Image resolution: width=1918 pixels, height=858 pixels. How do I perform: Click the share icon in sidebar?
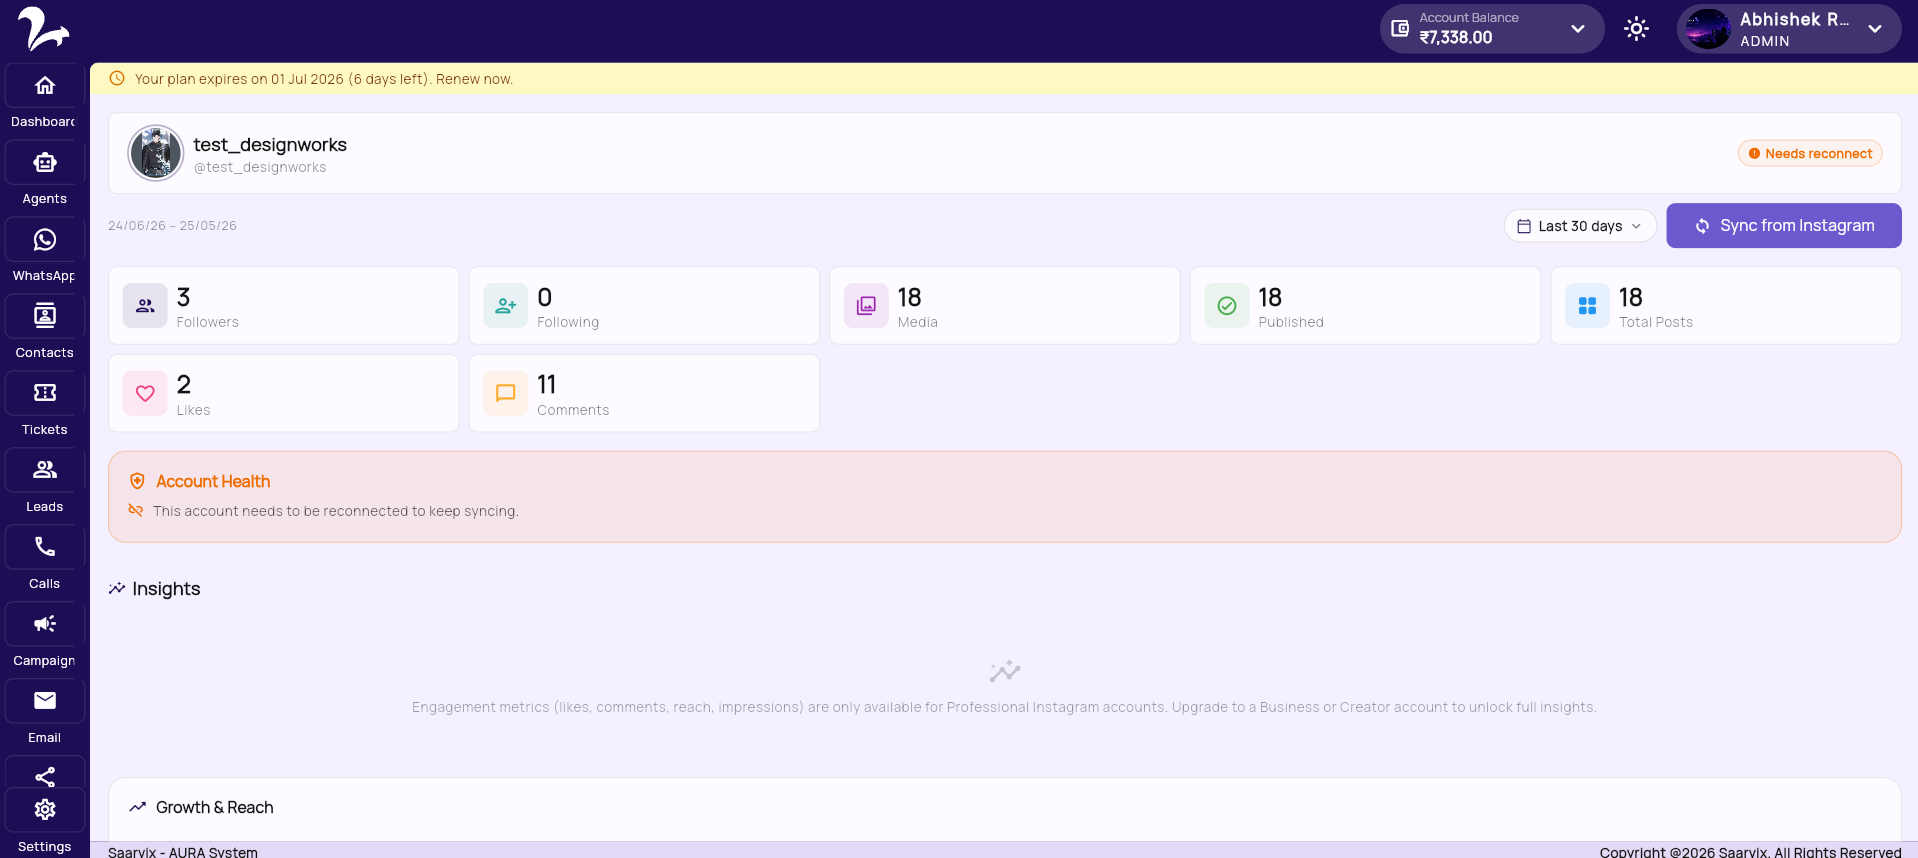pos(45,776)
